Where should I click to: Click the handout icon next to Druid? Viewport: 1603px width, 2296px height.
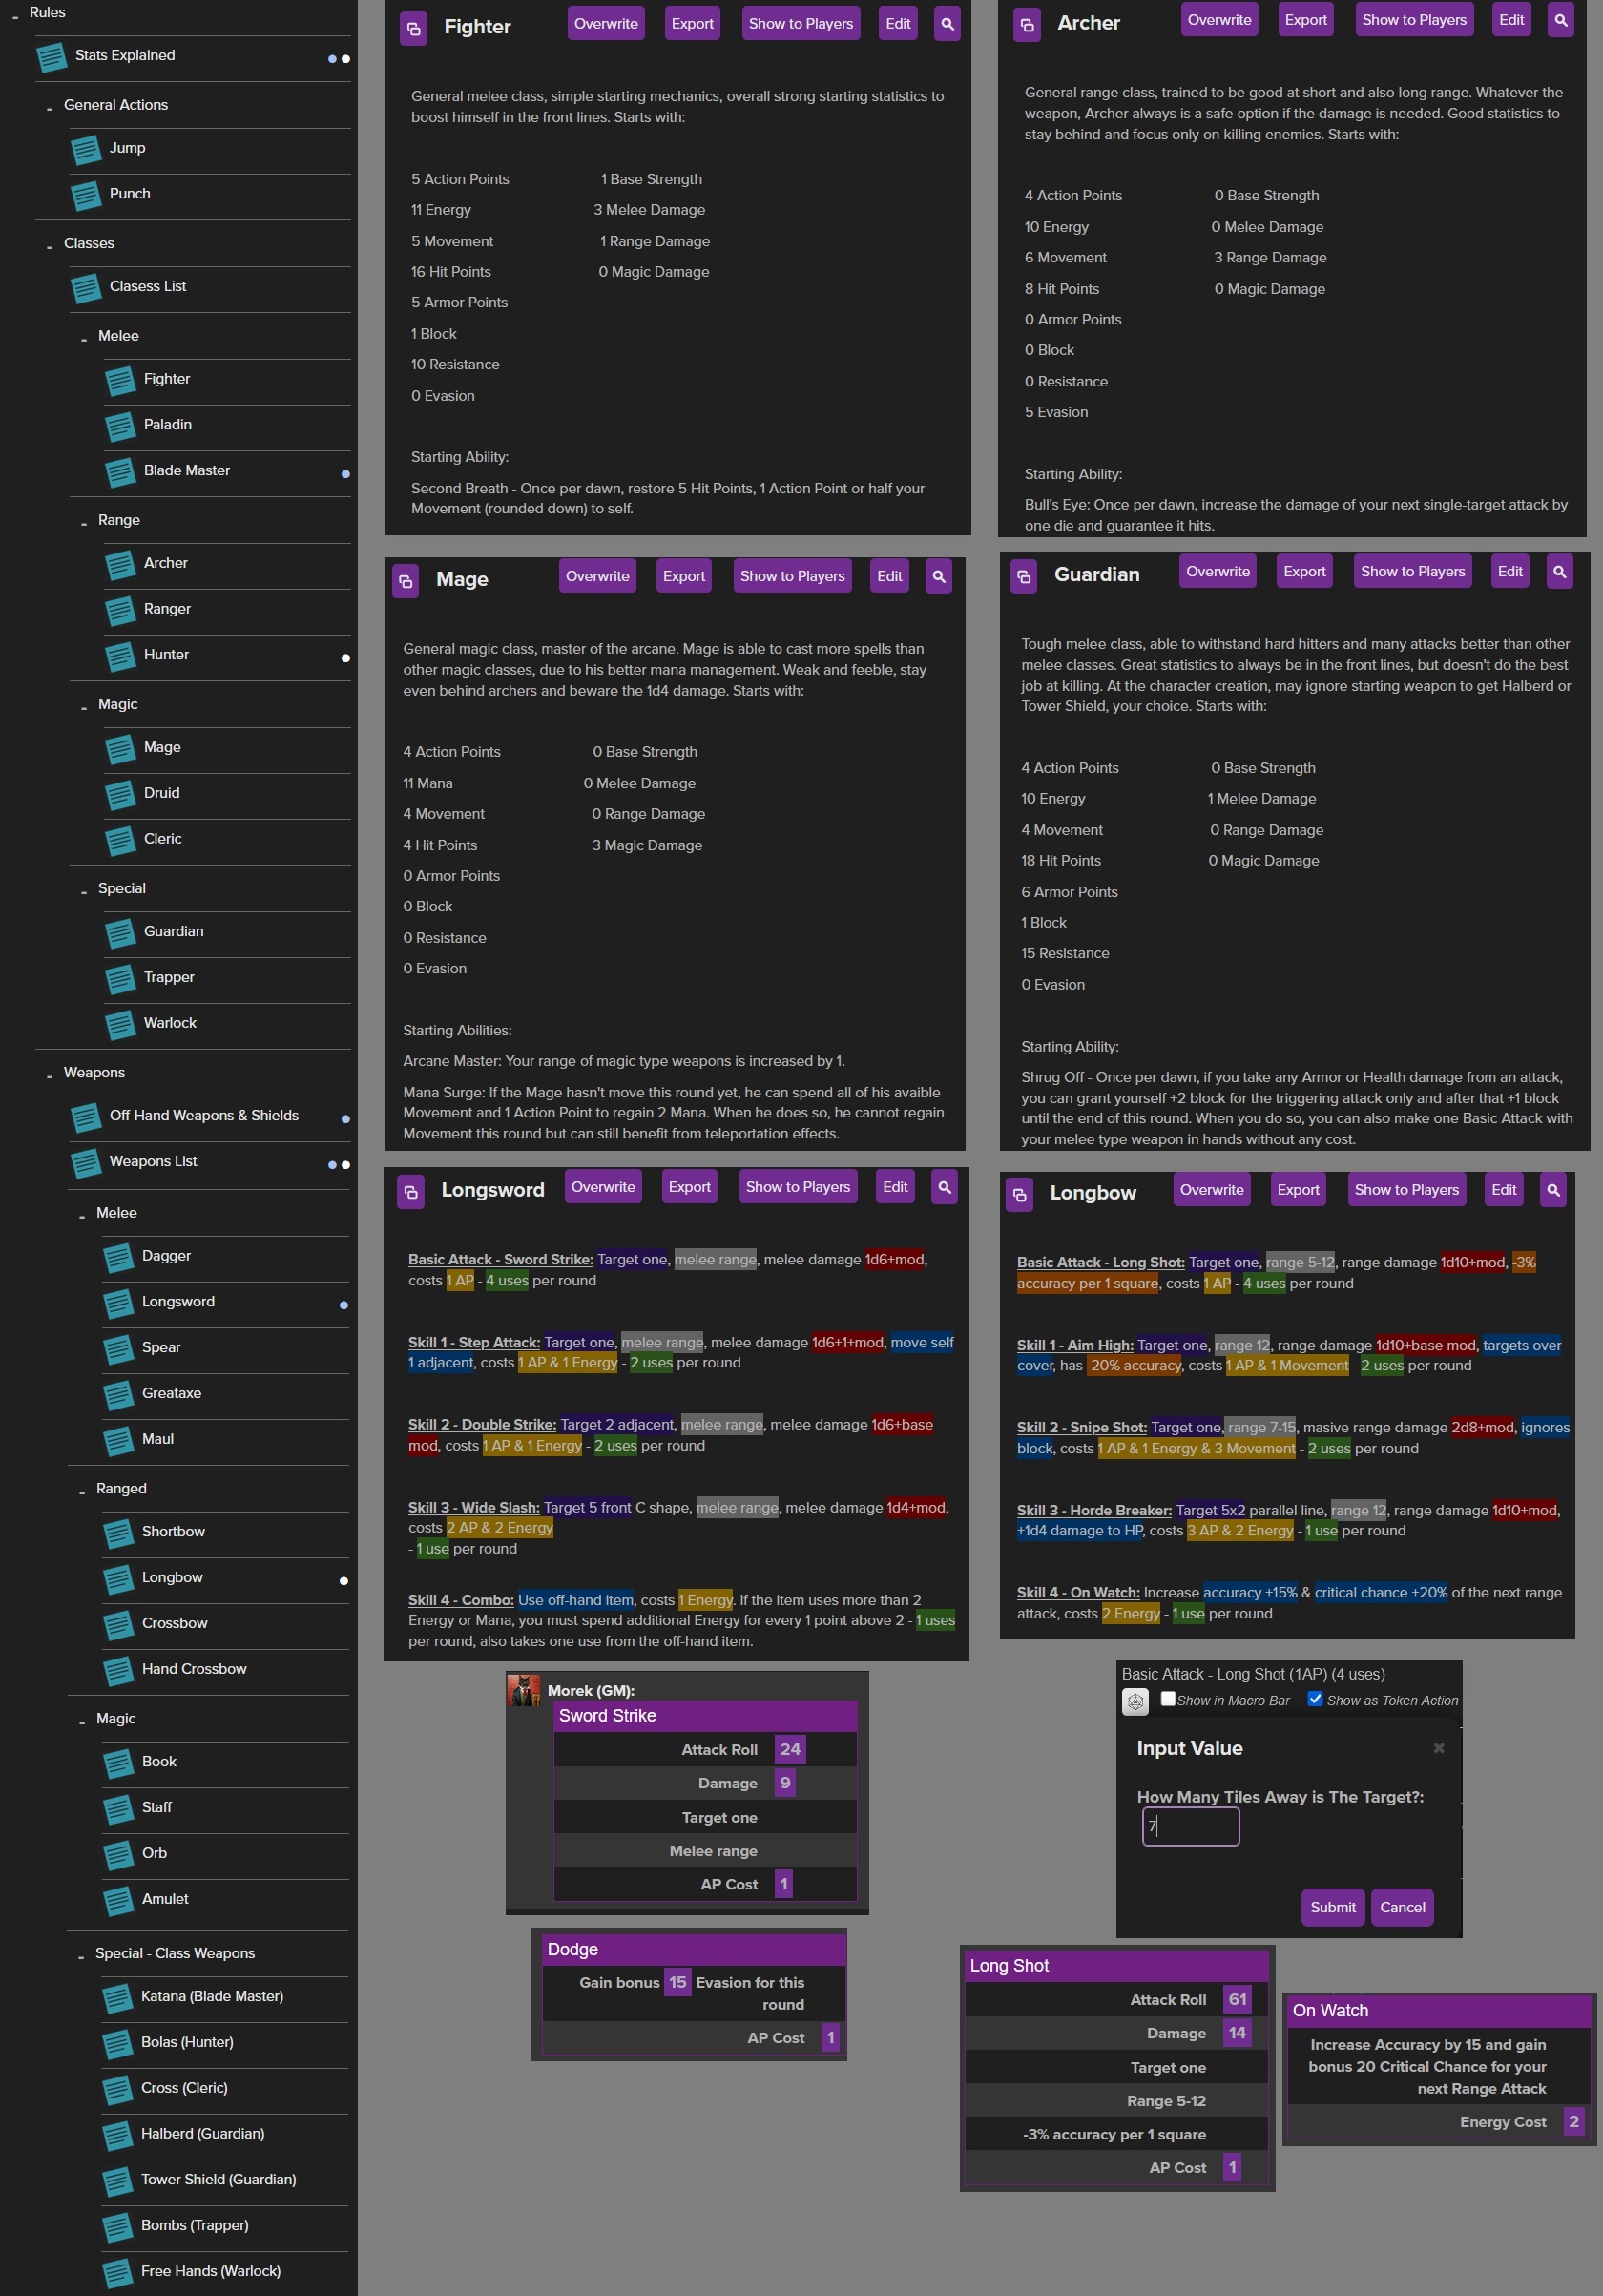(120, 795)
